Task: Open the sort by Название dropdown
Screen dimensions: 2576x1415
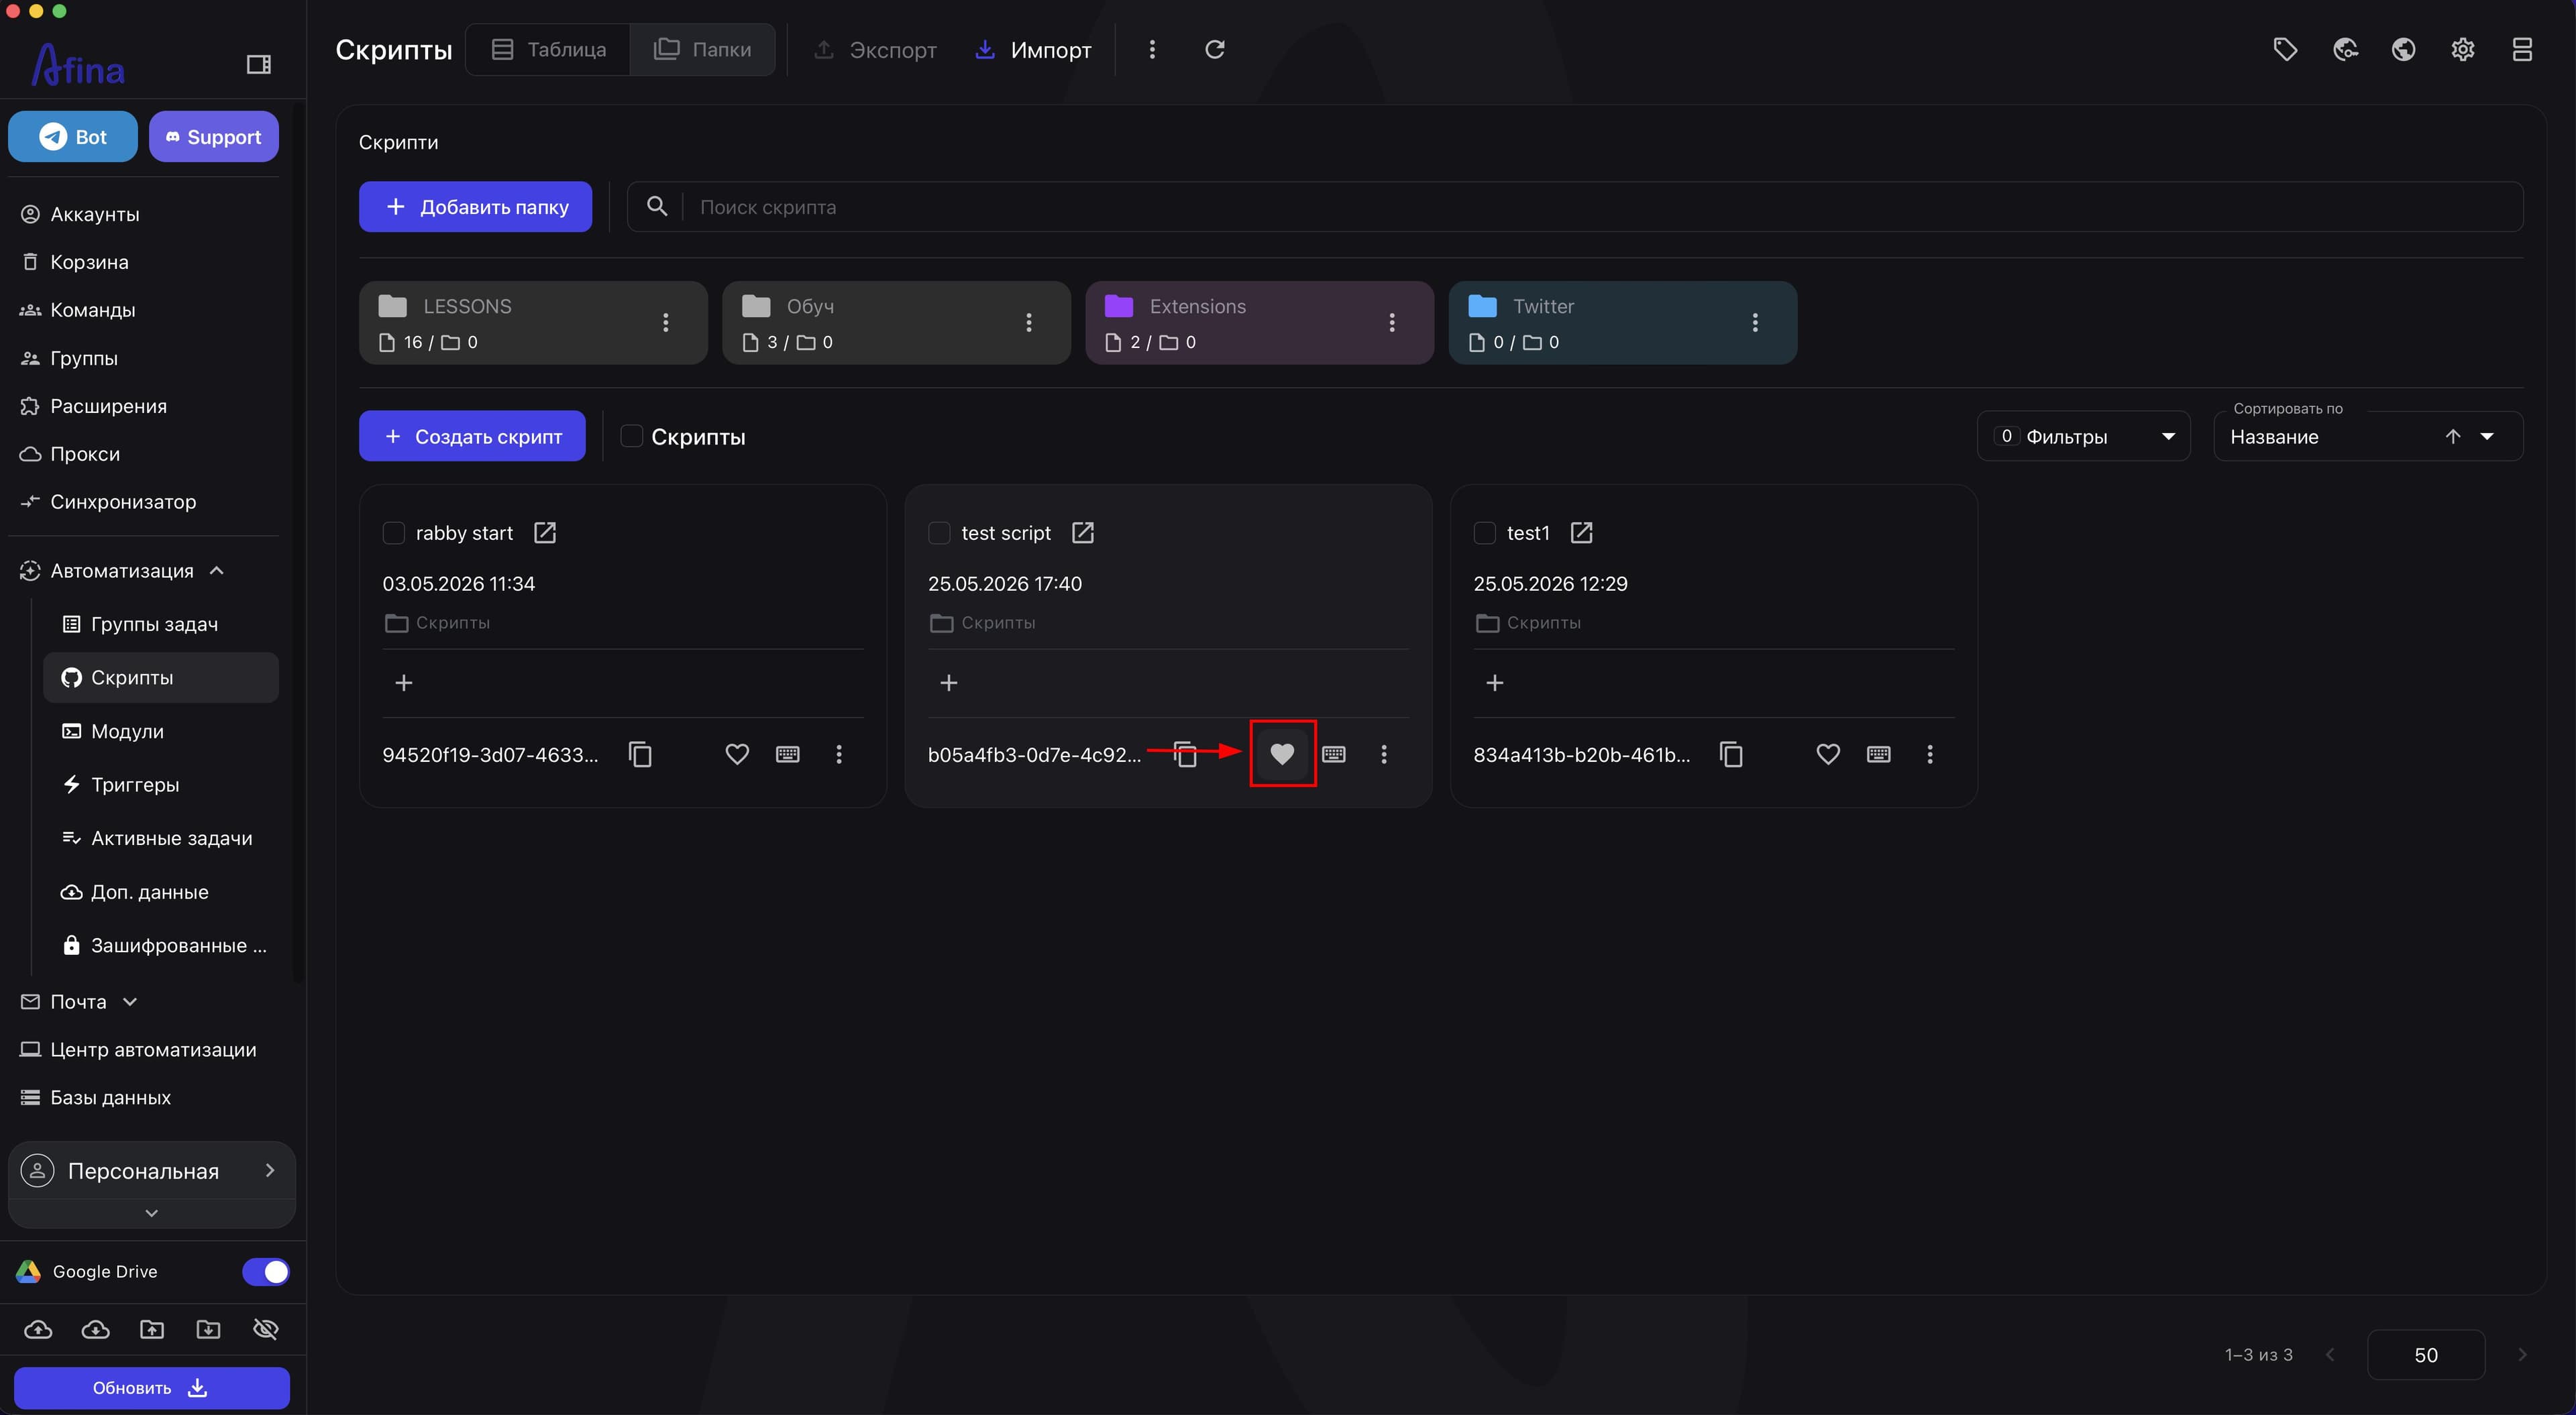Action: point(2367,436)
